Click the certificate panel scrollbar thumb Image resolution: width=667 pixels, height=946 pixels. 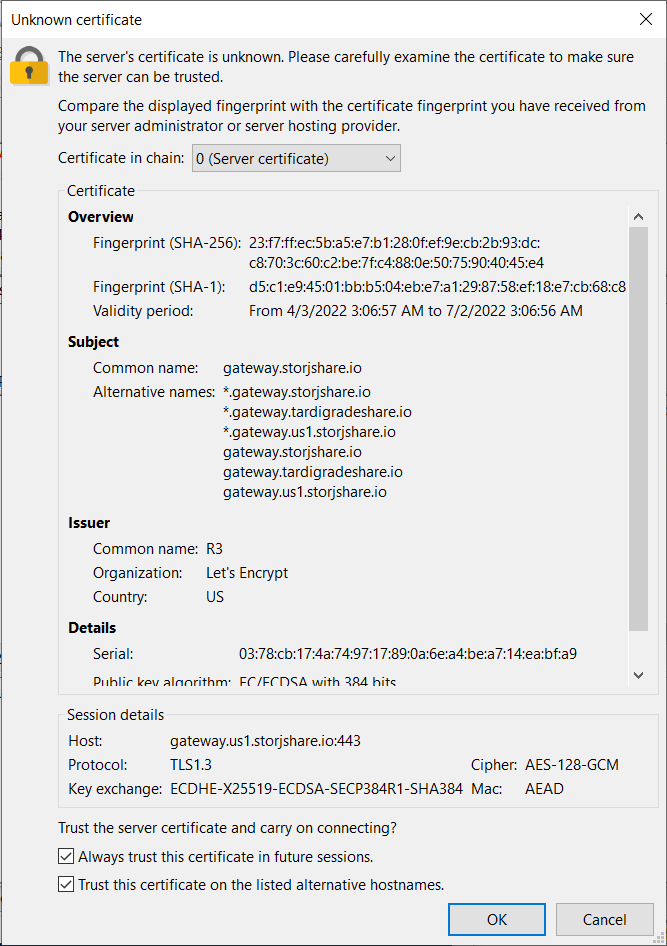pyautogui.click(x=639, y=429)
